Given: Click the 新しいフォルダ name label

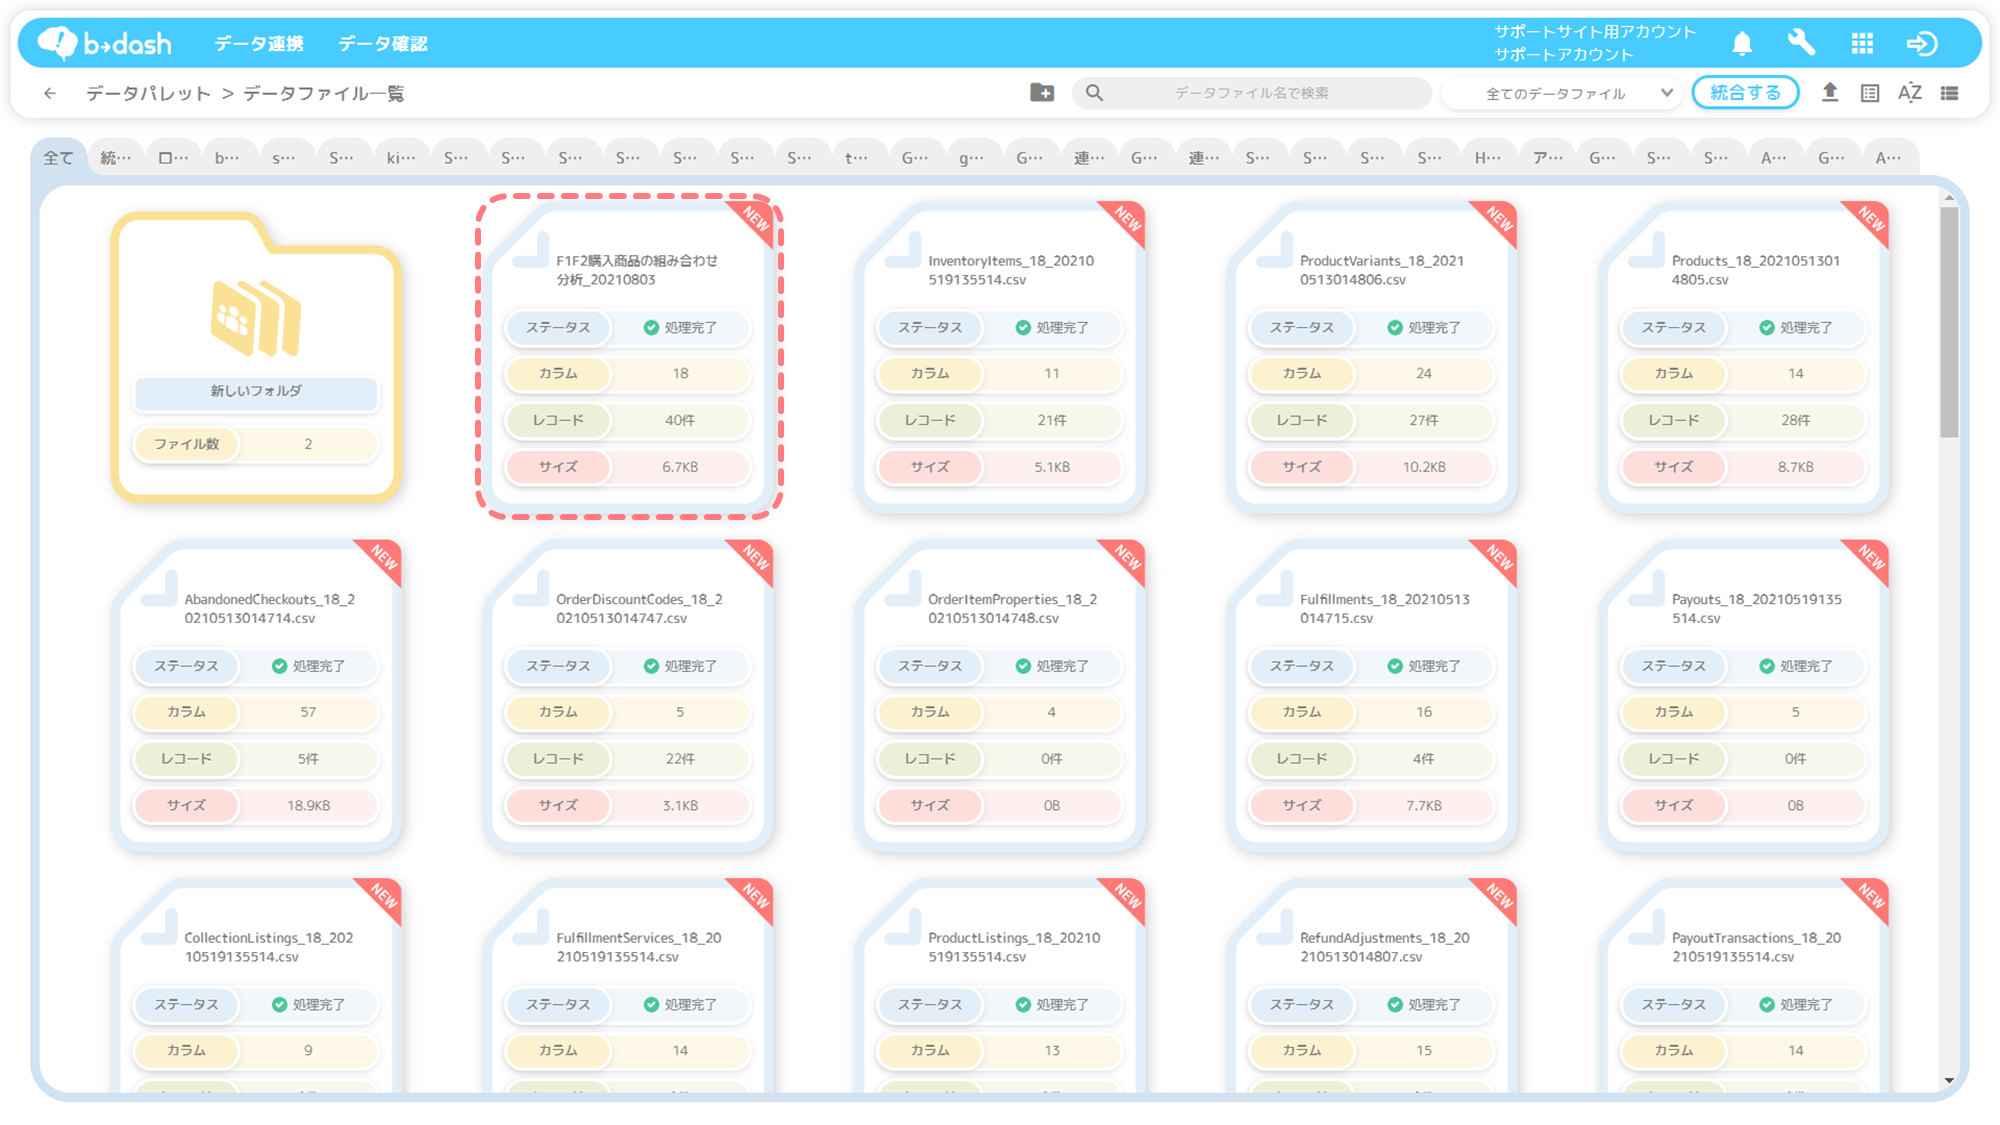Looking at the screenshot, I should 256,391.
